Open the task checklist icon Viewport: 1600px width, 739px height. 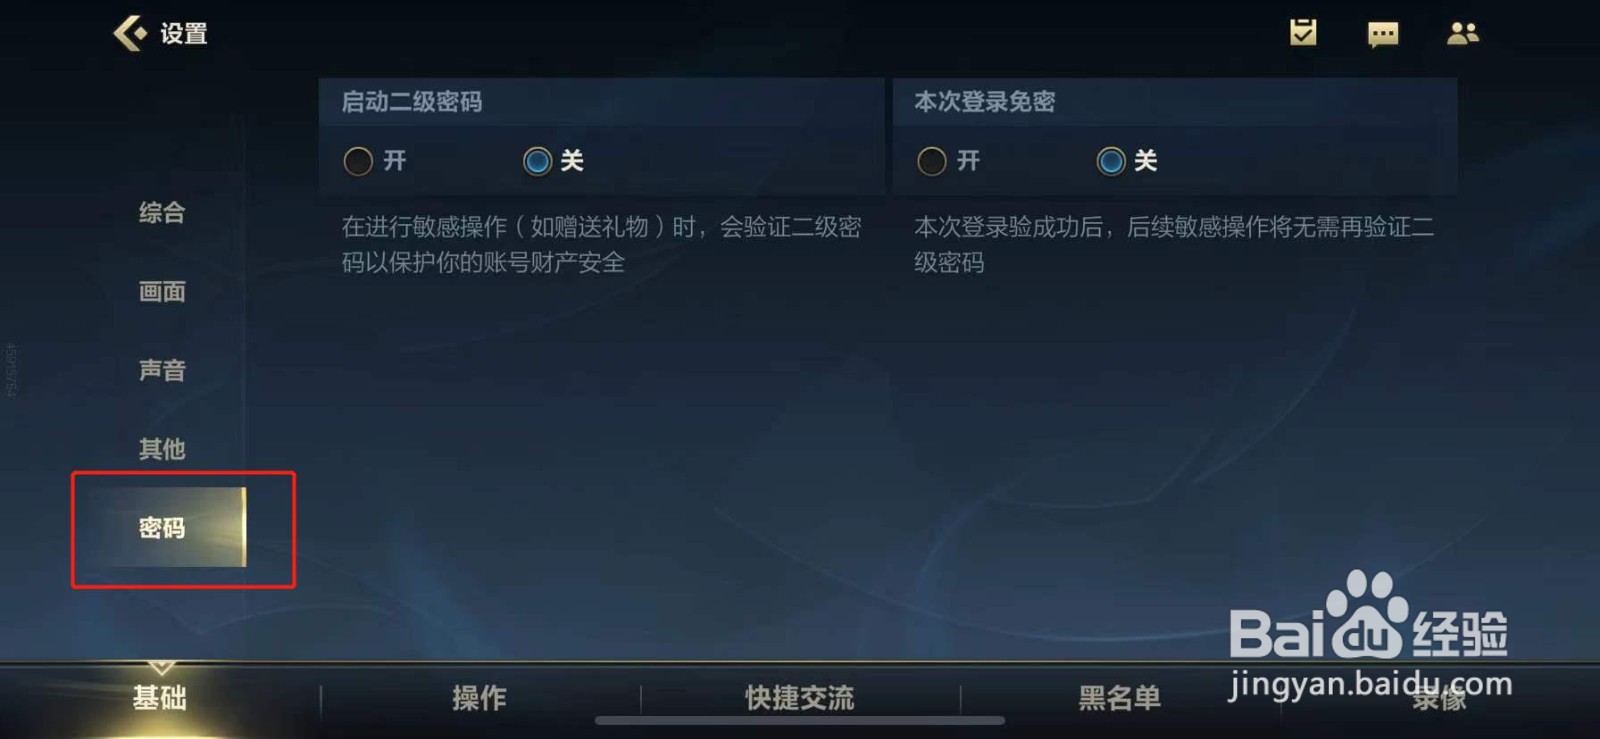pos(1303,33)
